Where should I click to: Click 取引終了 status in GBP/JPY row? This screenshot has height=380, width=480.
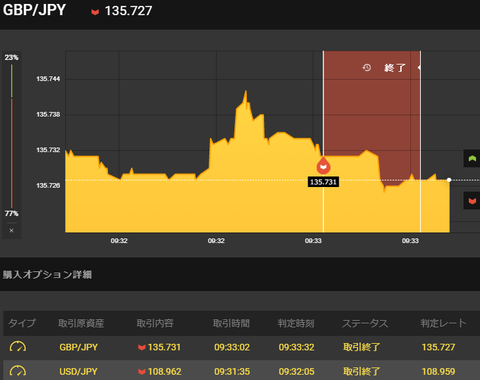point(362,347)
